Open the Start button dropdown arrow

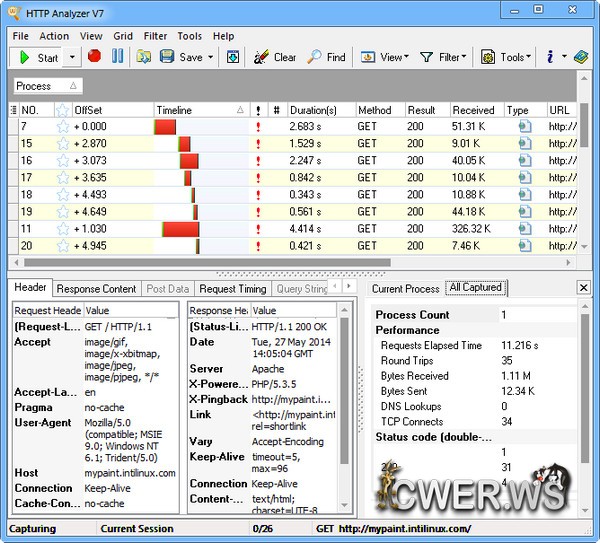[x=72, y=57]
